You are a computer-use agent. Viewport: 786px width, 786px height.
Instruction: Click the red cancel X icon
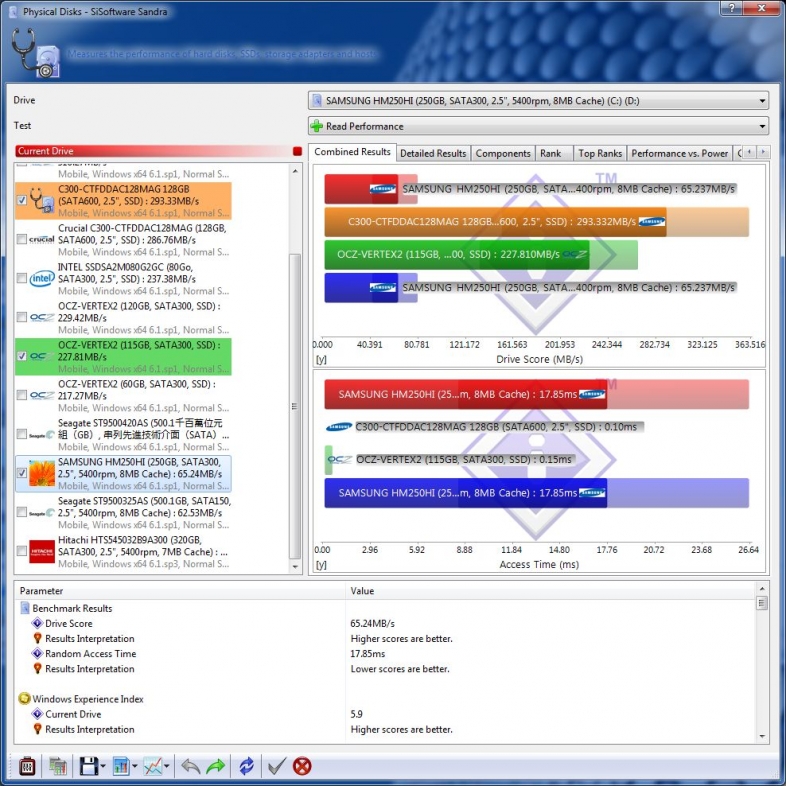coord(302,766)
